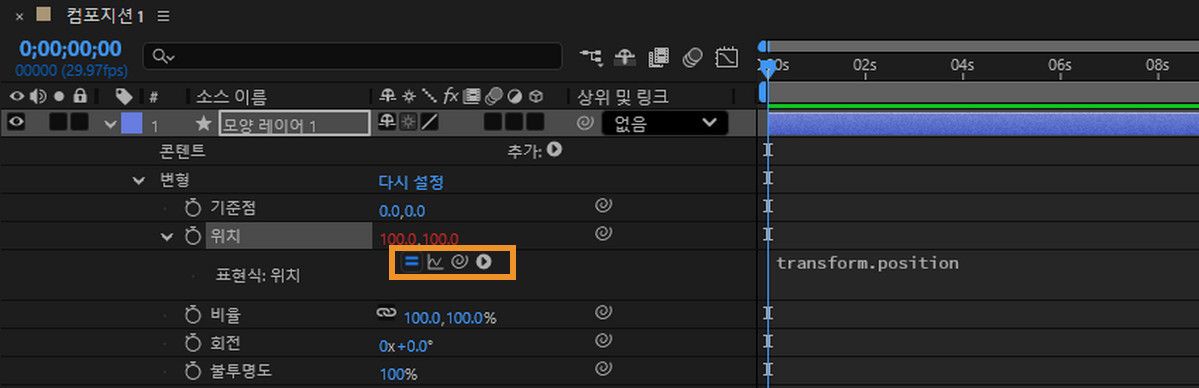Collapse the 모양 레이어 1 layer chevron
The width and height of the screenshot is (1199, 388).
[x=112, y=123]
